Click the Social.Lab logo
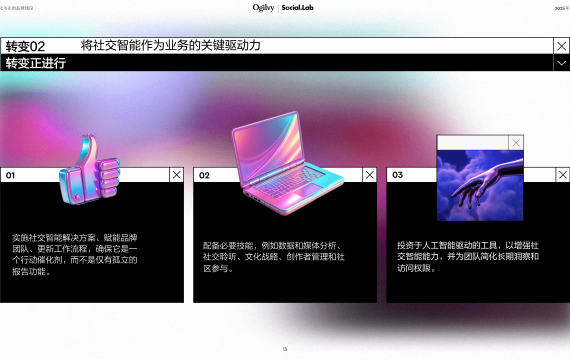This screenshot has width=570, height=360. [x=297, y=8]
